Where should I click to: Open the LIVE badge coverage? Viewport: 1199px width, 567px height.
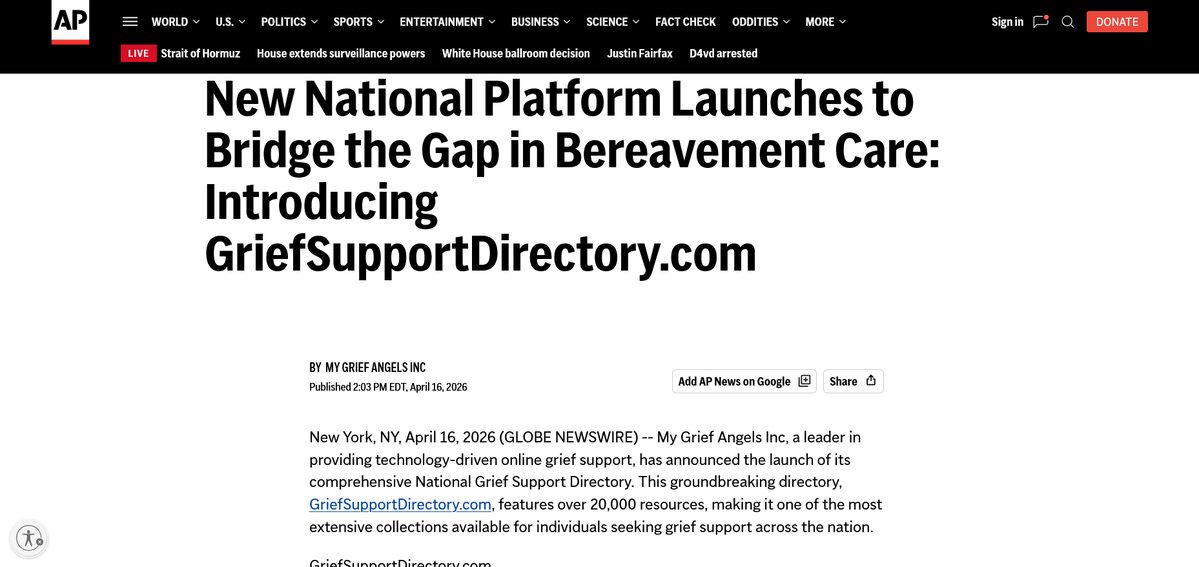(138, 54)
